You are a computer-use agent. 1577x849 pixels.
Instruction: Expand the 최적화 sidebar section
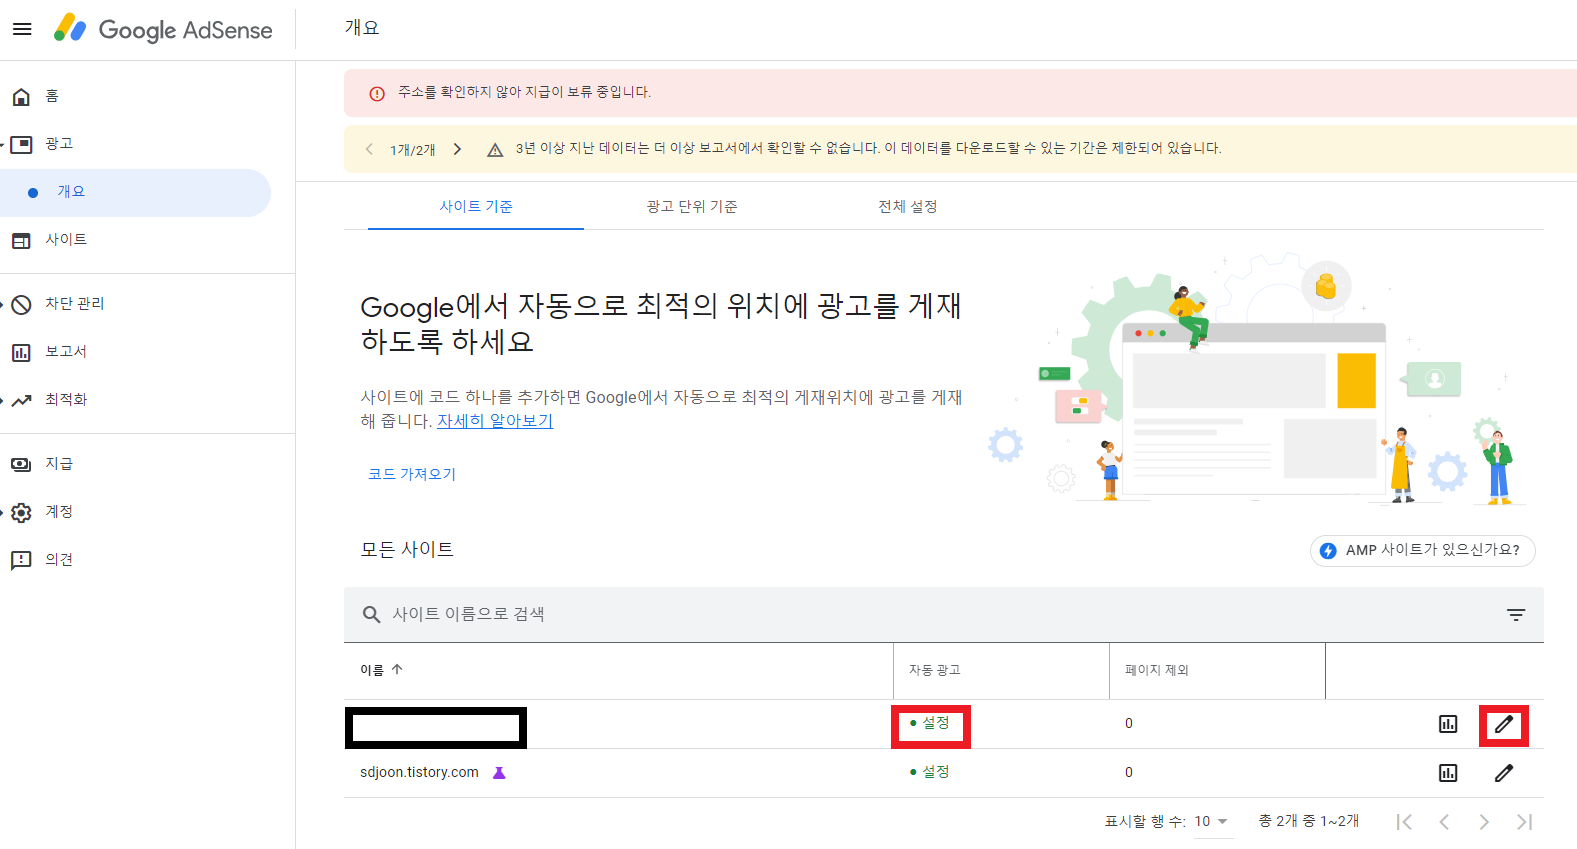pyautogui.click(x=3, y=400)
